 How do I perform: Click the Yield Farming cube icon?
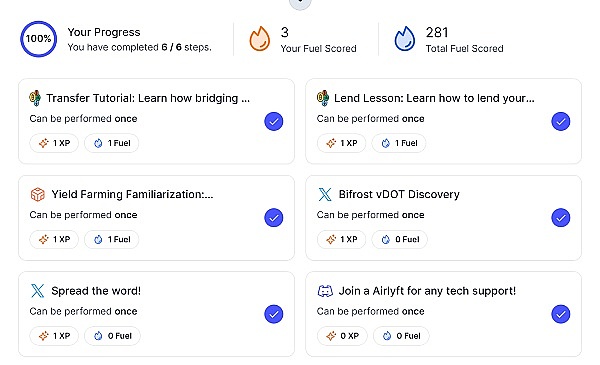[x=38, y=194]
